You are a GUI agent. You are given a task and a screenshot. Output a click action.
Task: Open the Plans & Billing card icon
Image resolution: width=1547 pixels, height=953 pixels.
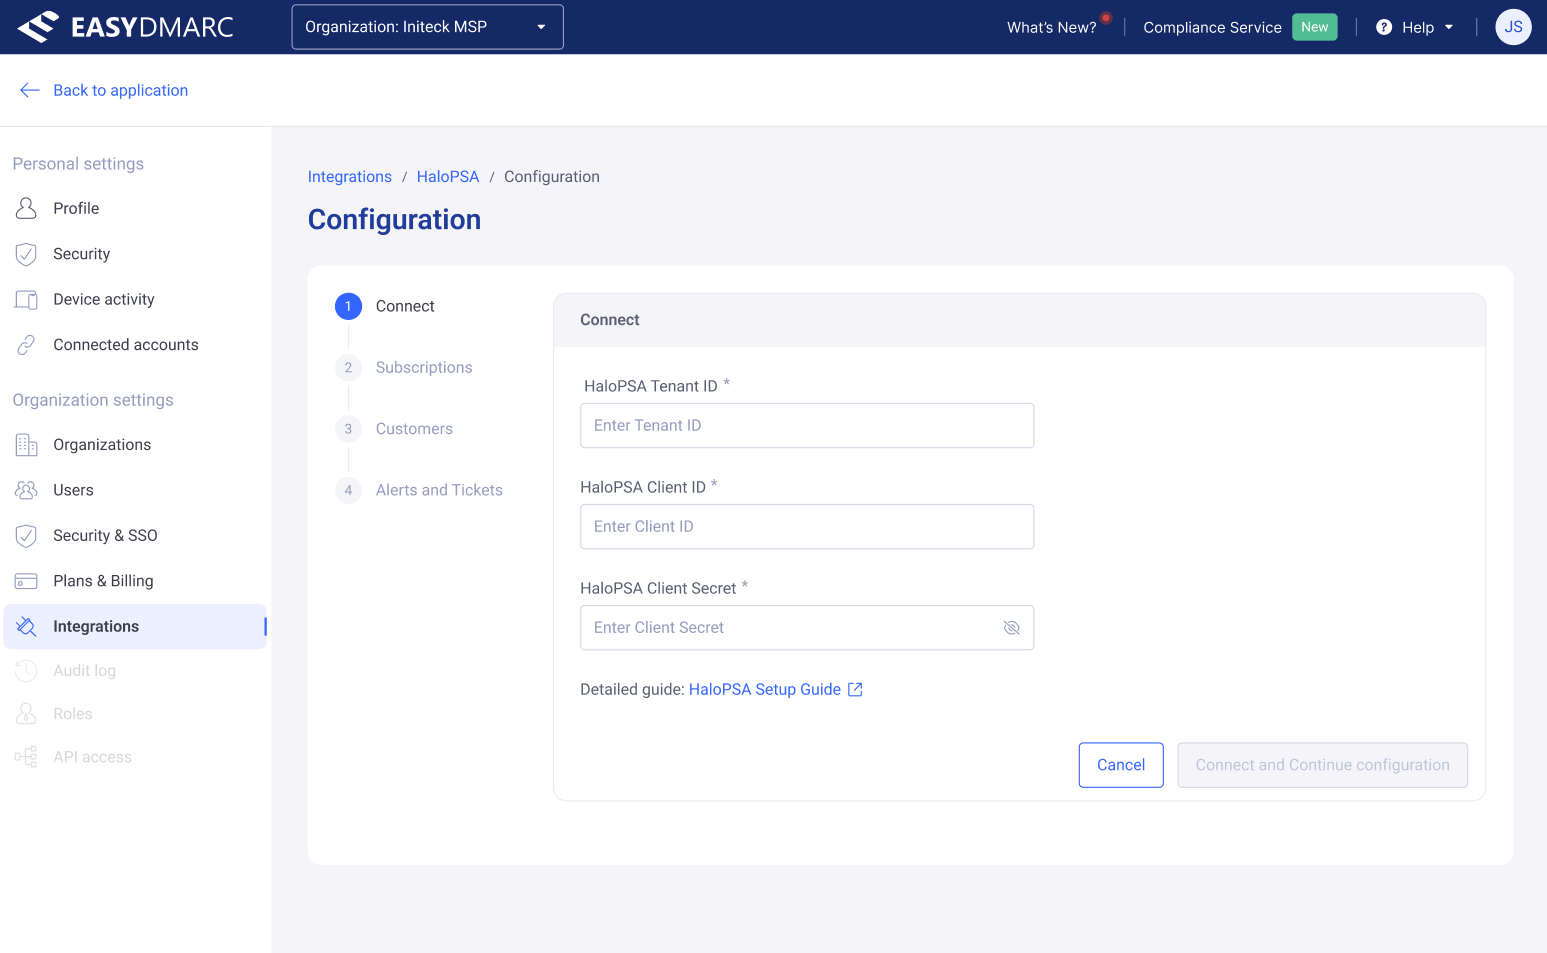point(26,580)
